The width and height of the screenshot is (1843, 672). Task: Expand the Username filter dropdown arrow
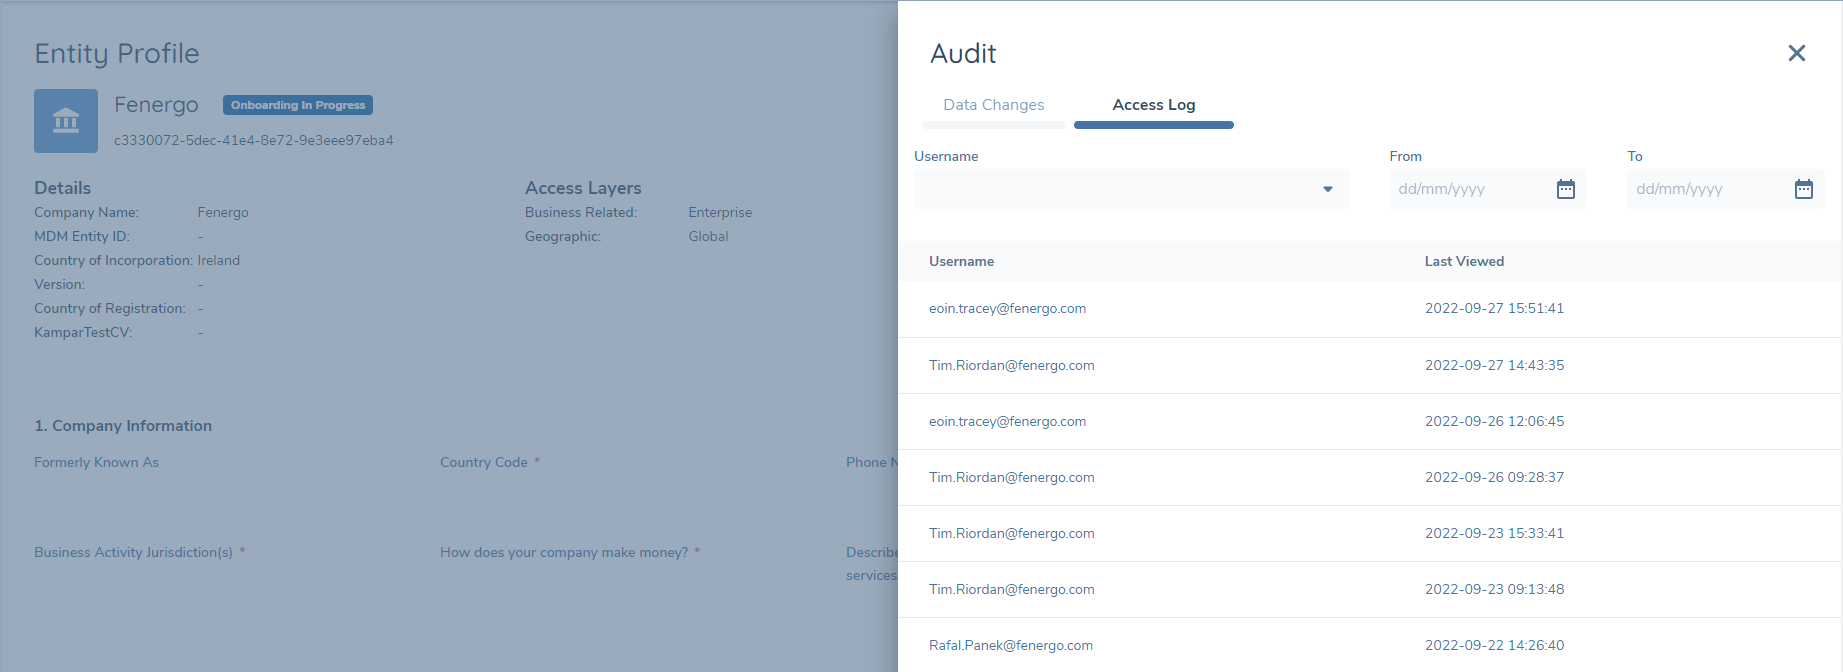1327,189
